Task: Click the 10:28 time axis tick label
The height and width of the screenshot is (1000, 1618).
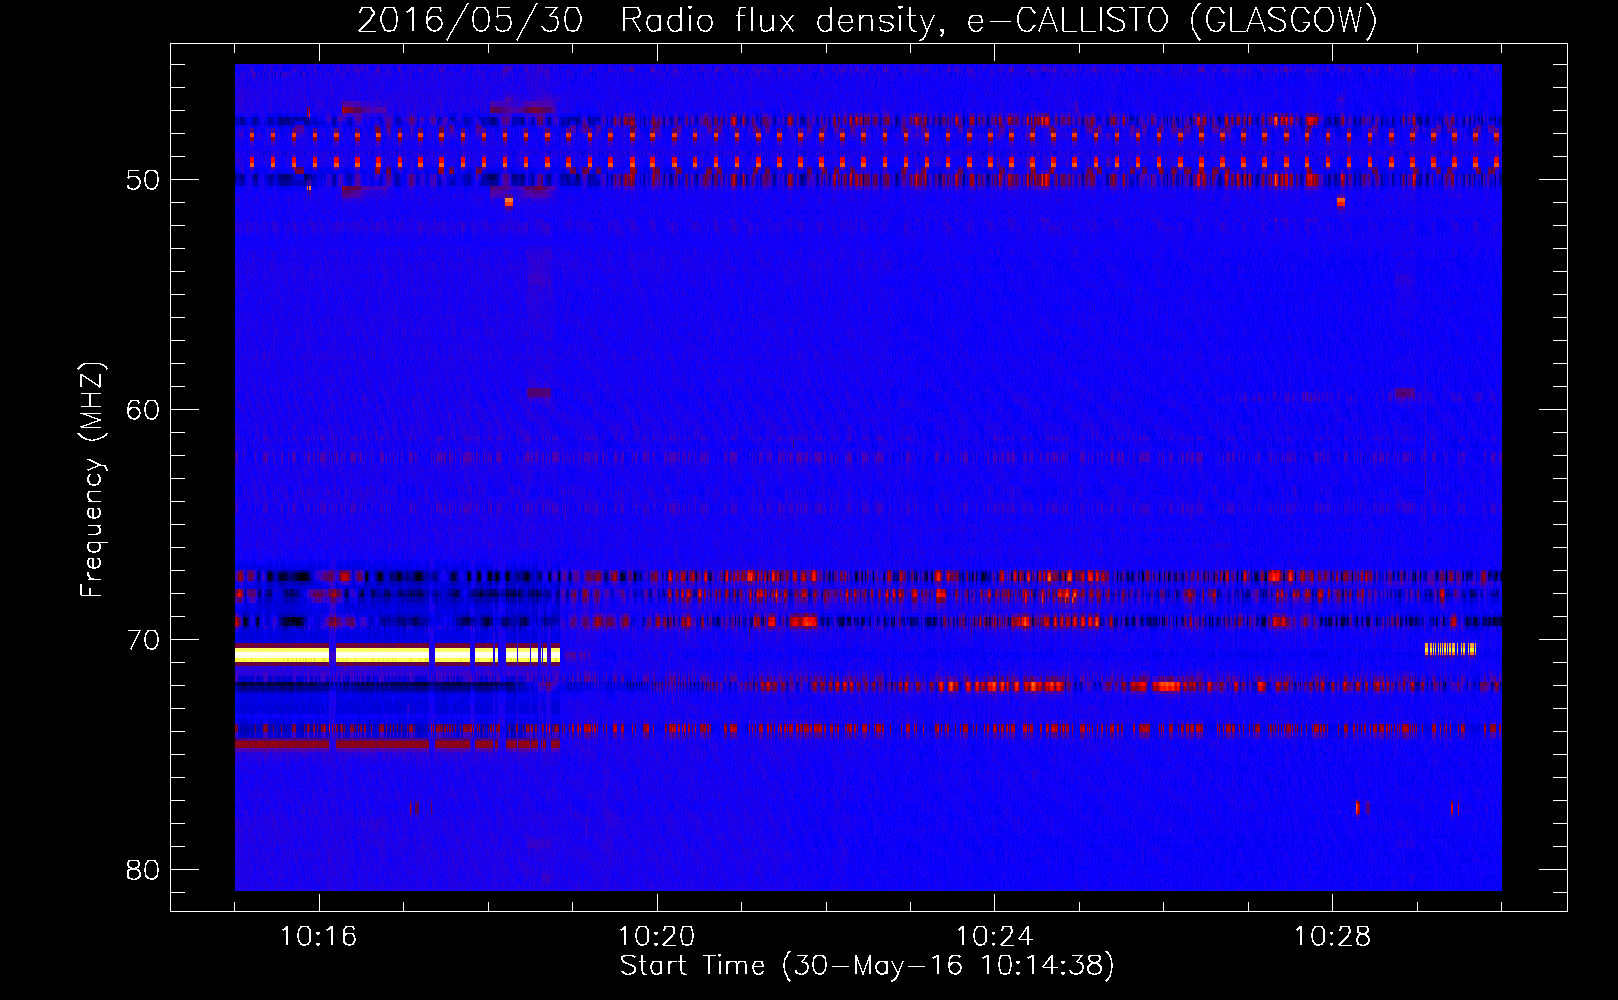Action: (1333, 937)
